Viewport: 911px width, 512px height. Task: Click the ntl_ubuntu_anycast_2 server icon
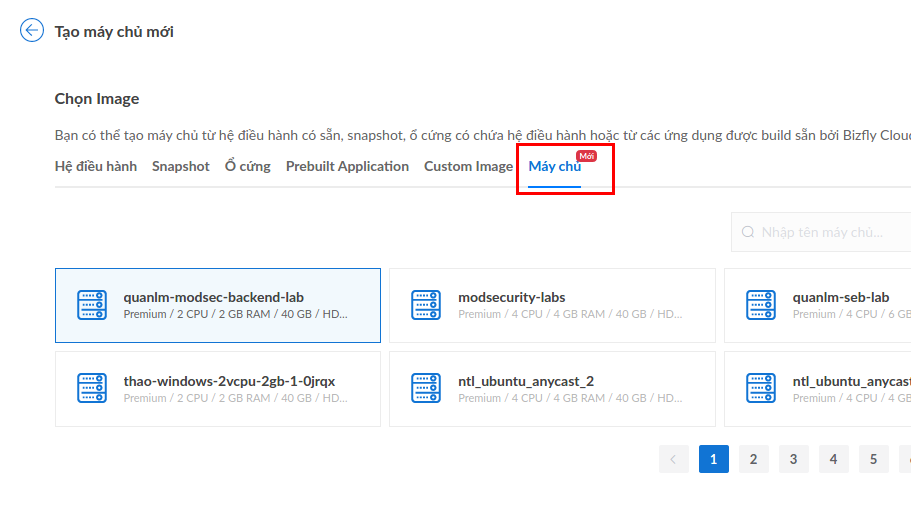pyautogui.click(x=426, y=389)
